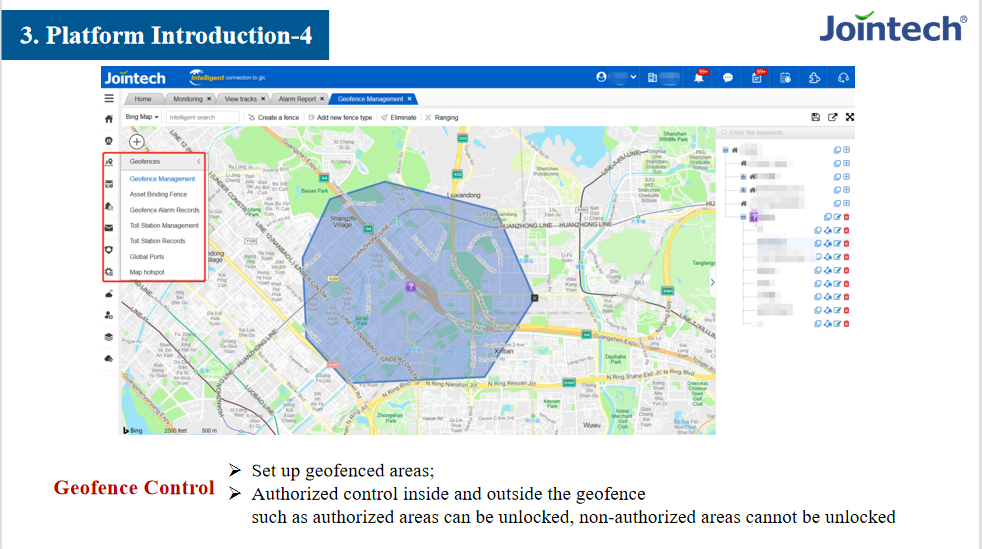The image size is (982, 549).
Task: Click the home icon in left sidebar
Action: point(109,118)
